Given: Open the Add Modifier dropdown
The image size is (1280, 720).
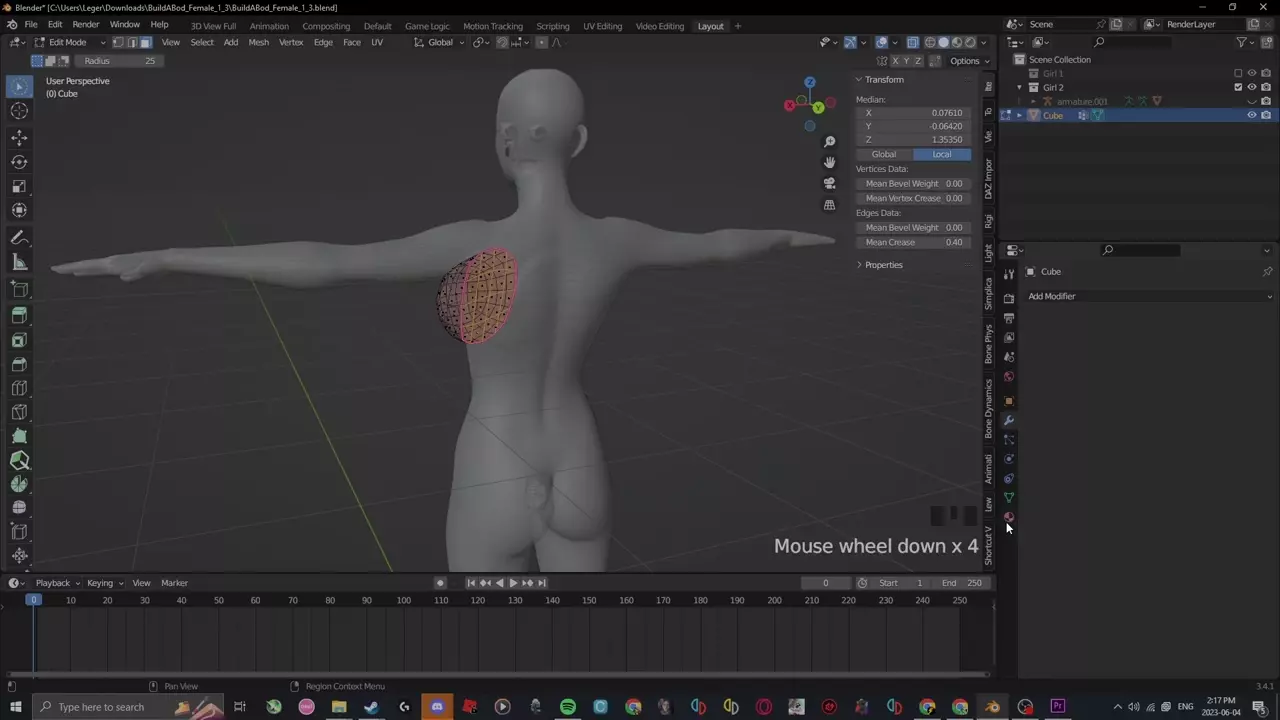Looking at the screenshot, I should click(x=1149, y=296).
